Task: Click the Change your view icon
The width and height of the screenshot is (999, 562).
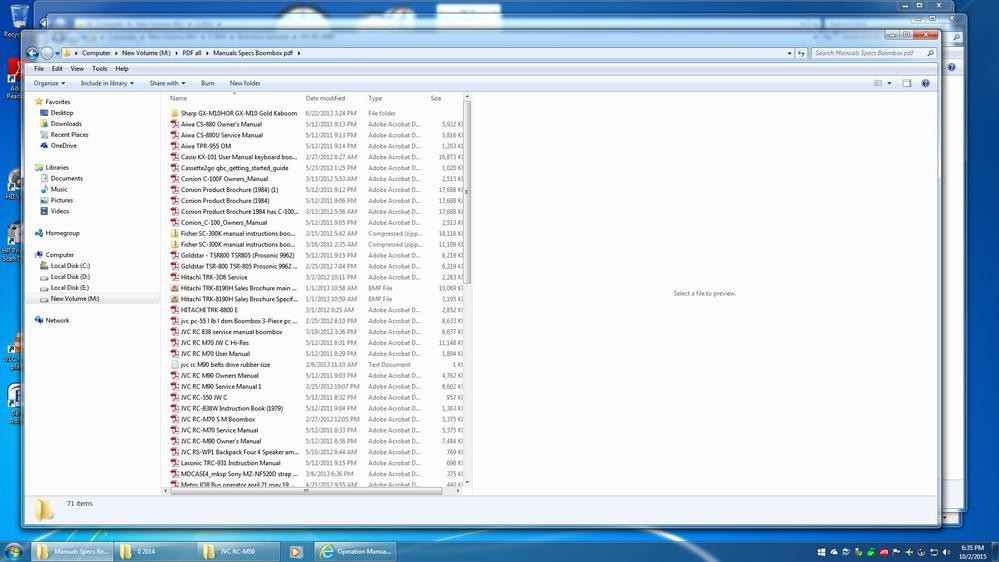Action: tap(878, 83)
